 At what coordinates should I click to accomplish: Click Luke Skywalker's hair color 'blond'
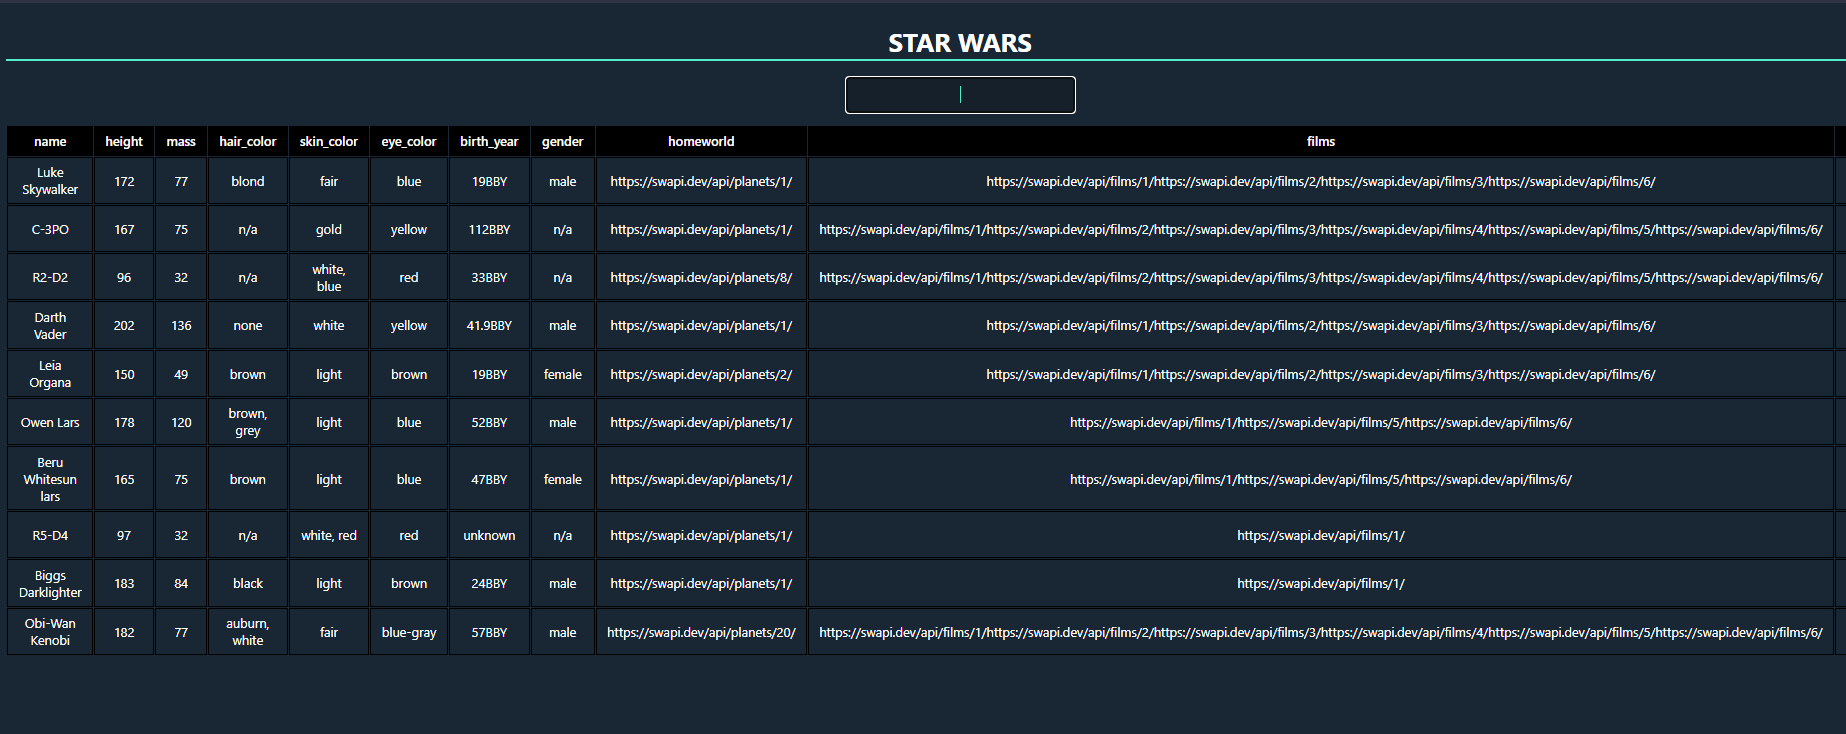248,181
